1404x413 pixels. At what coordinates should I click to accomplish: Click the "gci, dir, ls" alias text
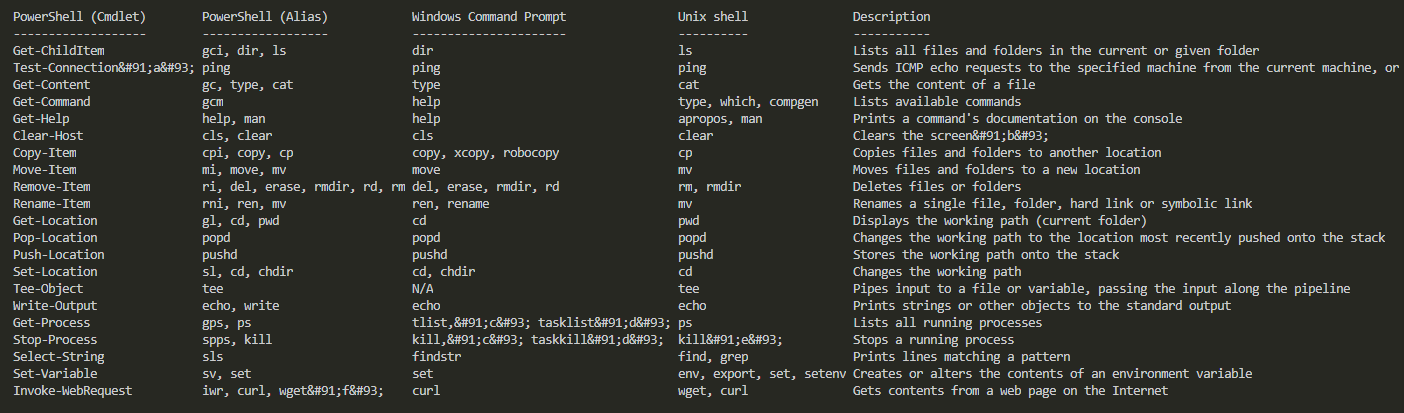coord(244,50)
